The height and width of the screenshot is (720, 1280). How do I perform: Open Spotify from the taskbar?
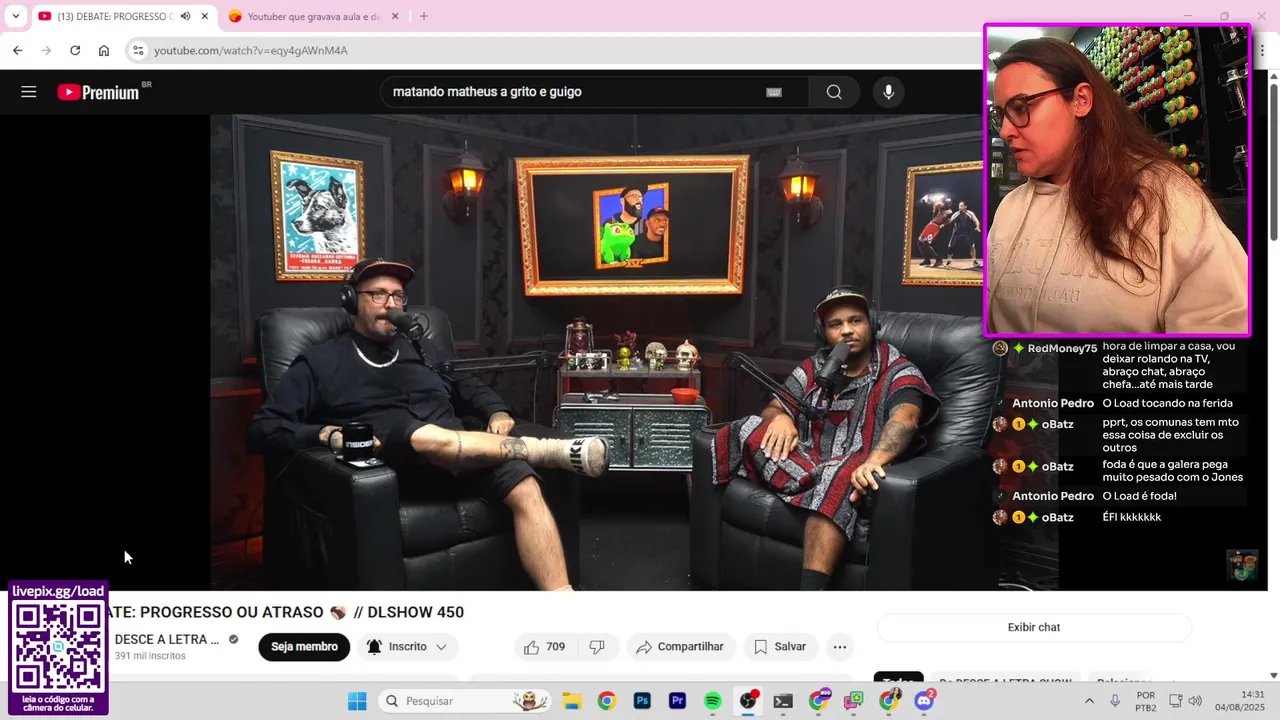pos(712,701)
